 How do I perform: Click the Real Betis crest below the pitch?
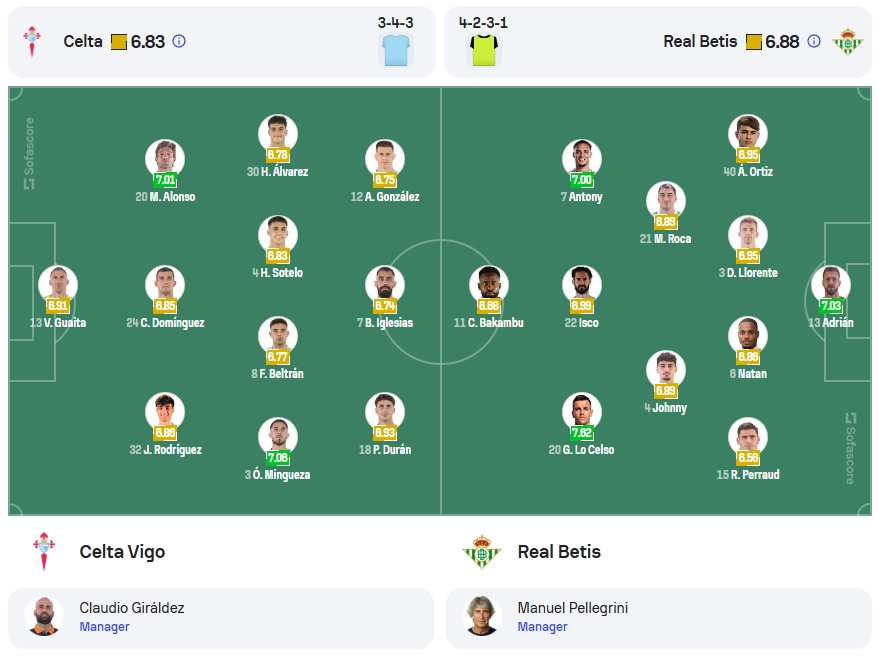[x=482, y=551]
